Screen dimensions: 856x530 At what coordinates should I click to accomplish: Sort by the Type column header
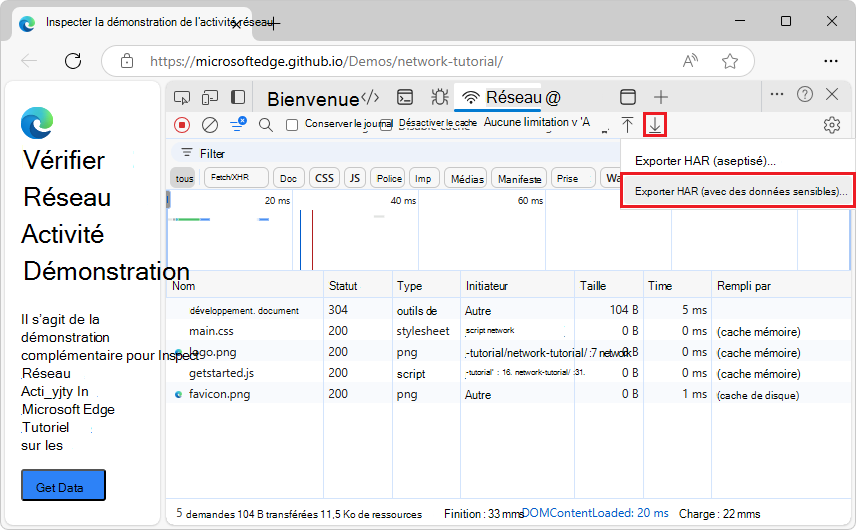pos(426,285)
